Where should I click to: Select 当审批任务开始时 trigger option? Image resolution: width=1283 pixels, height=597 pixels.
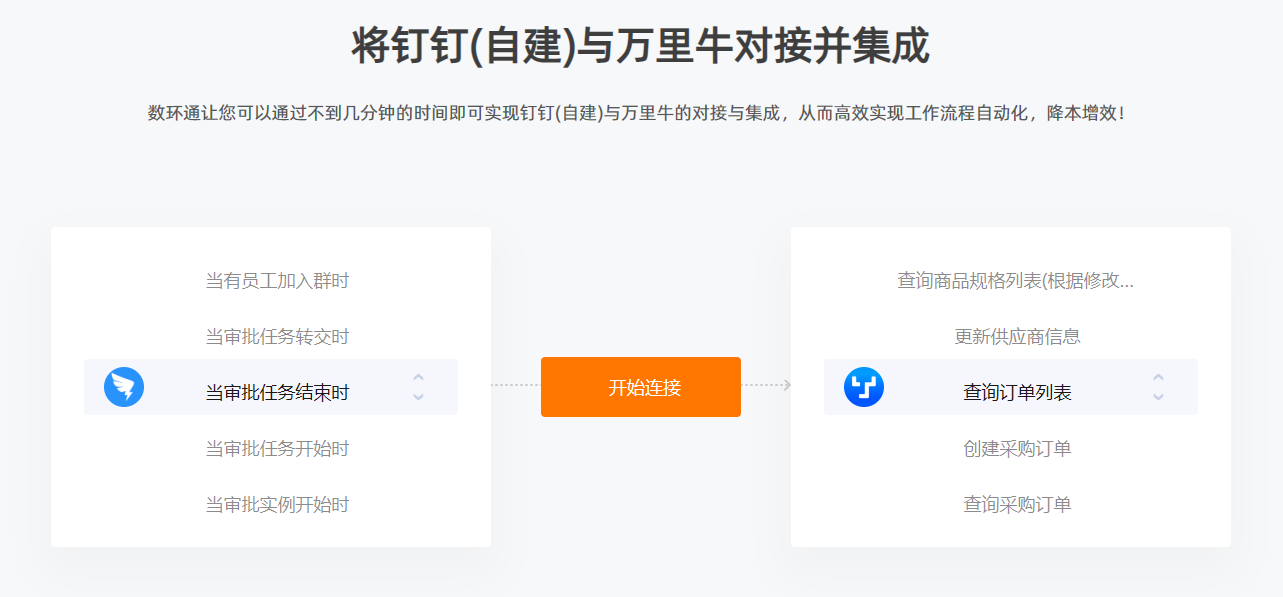click(x=277, y=449)
